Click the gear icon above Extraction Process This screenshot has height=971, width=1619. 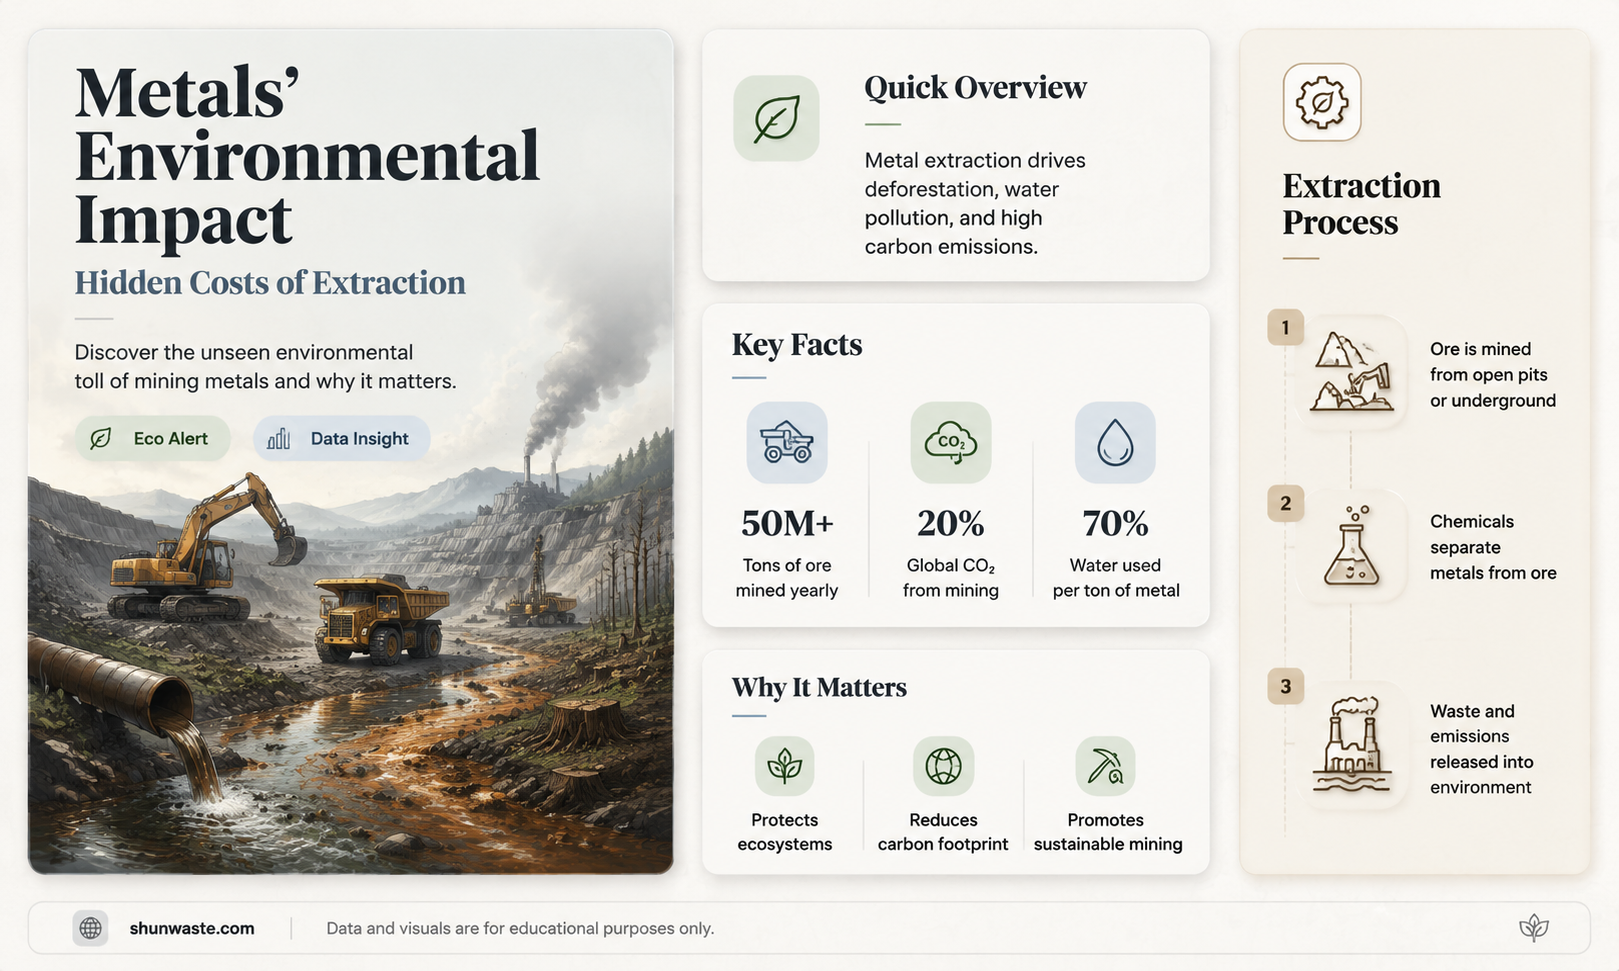[x=1322, y=102]
